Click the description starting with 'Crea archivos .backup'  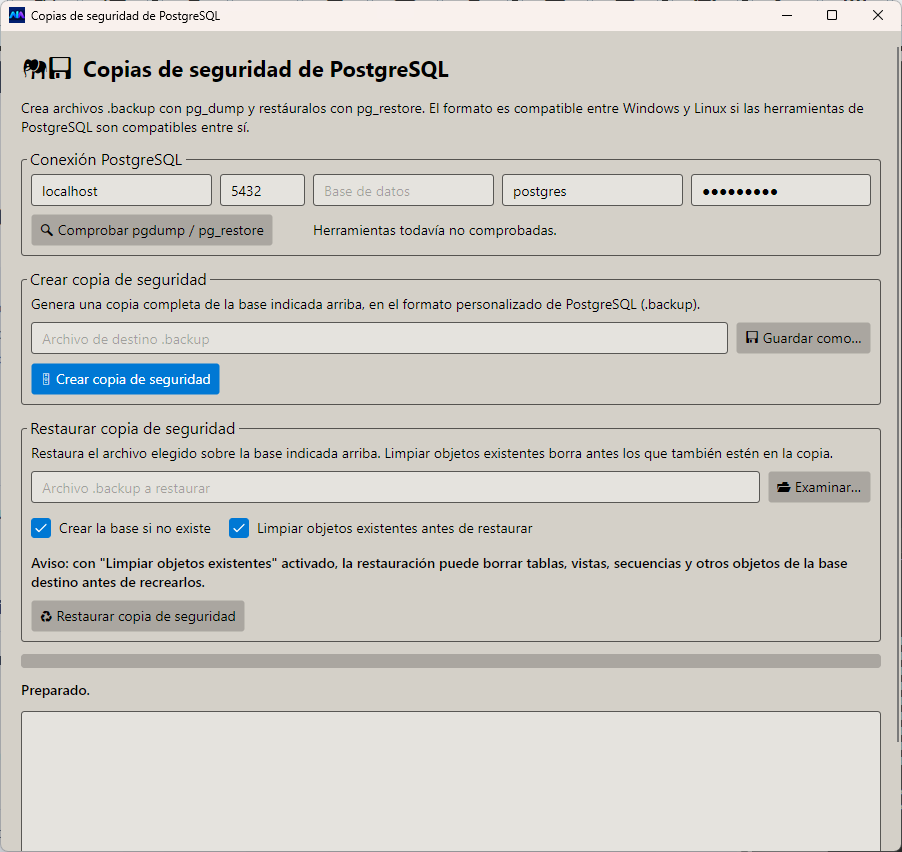tap(442, 117)
